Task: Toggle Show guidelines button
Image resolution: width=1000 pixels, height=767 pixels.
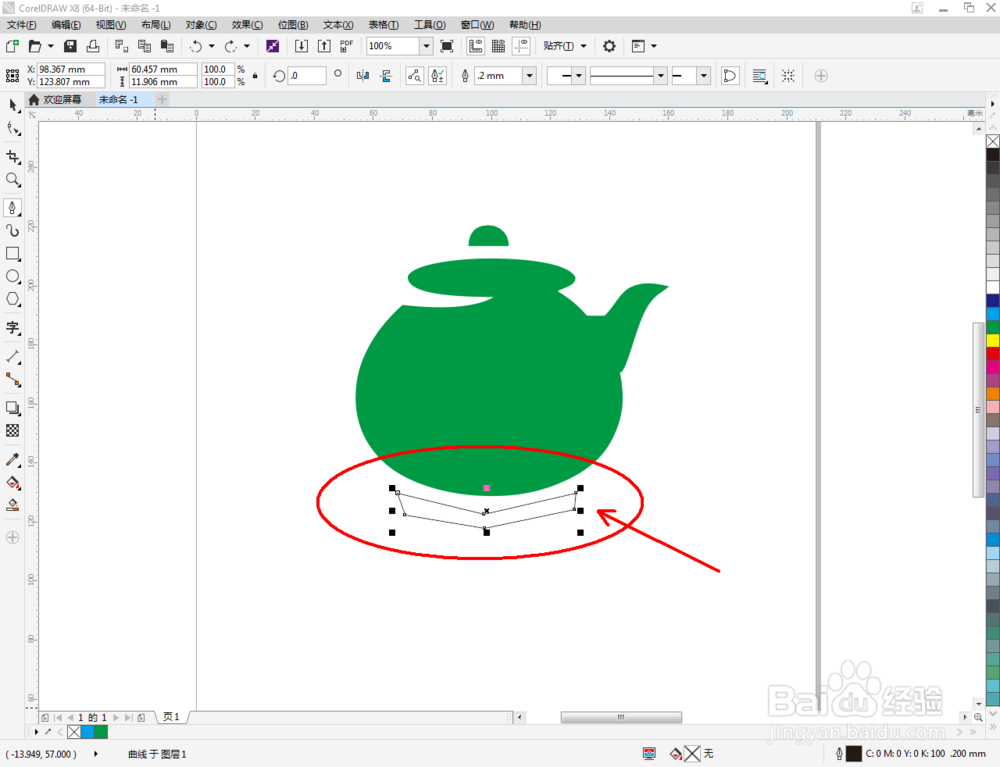Action: click(521, 46)
